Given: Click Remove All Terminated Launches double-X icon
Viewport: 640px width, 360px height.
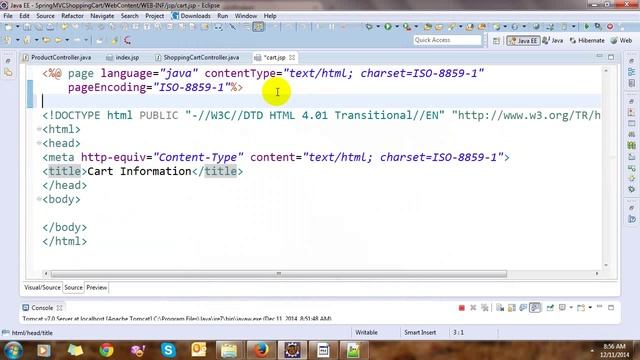Looking at the screenshot, I should [484, 308].
